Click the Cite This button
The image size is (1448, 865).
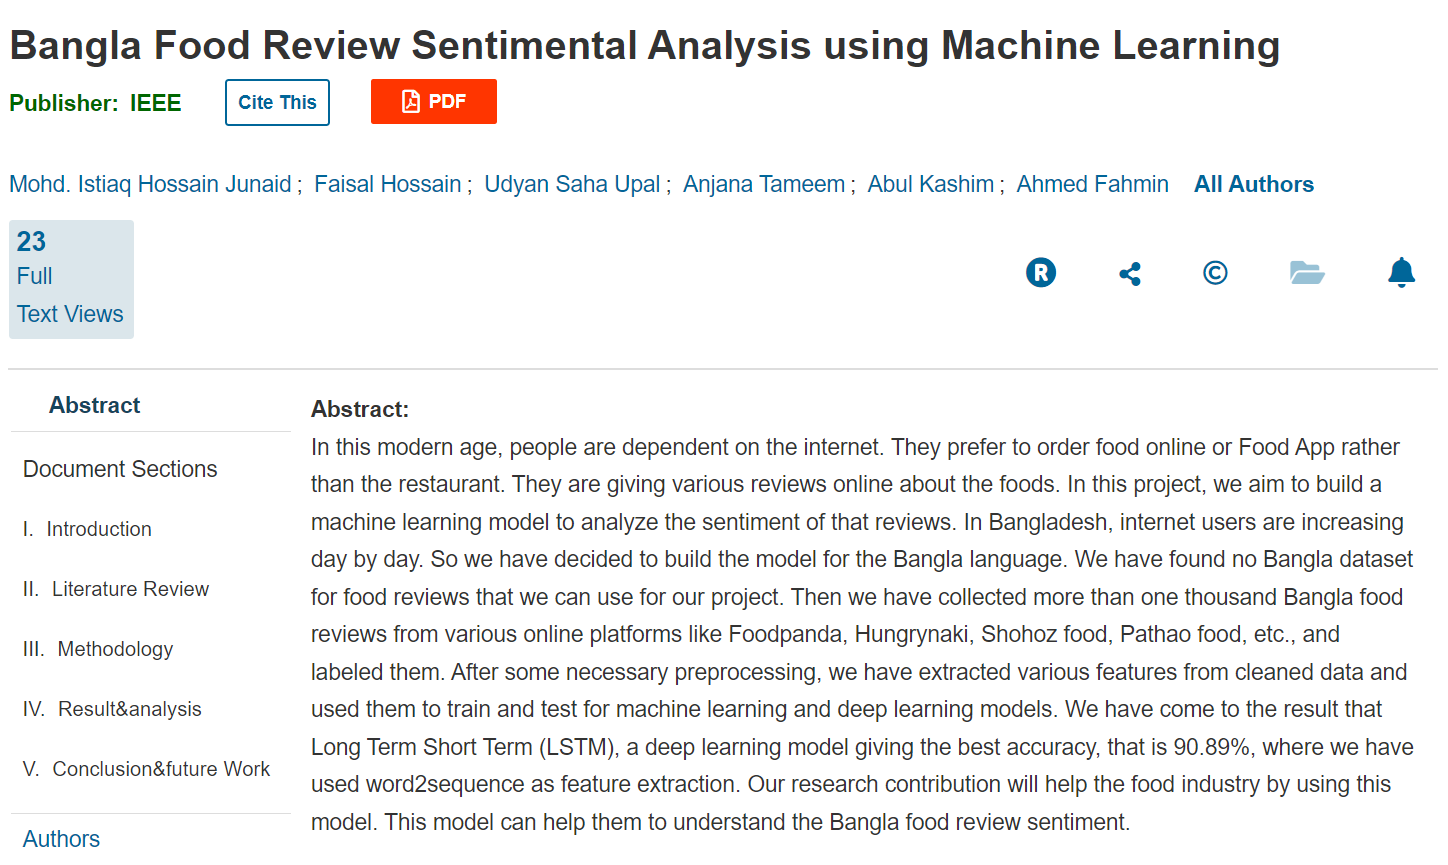click(x=277, y=101)
